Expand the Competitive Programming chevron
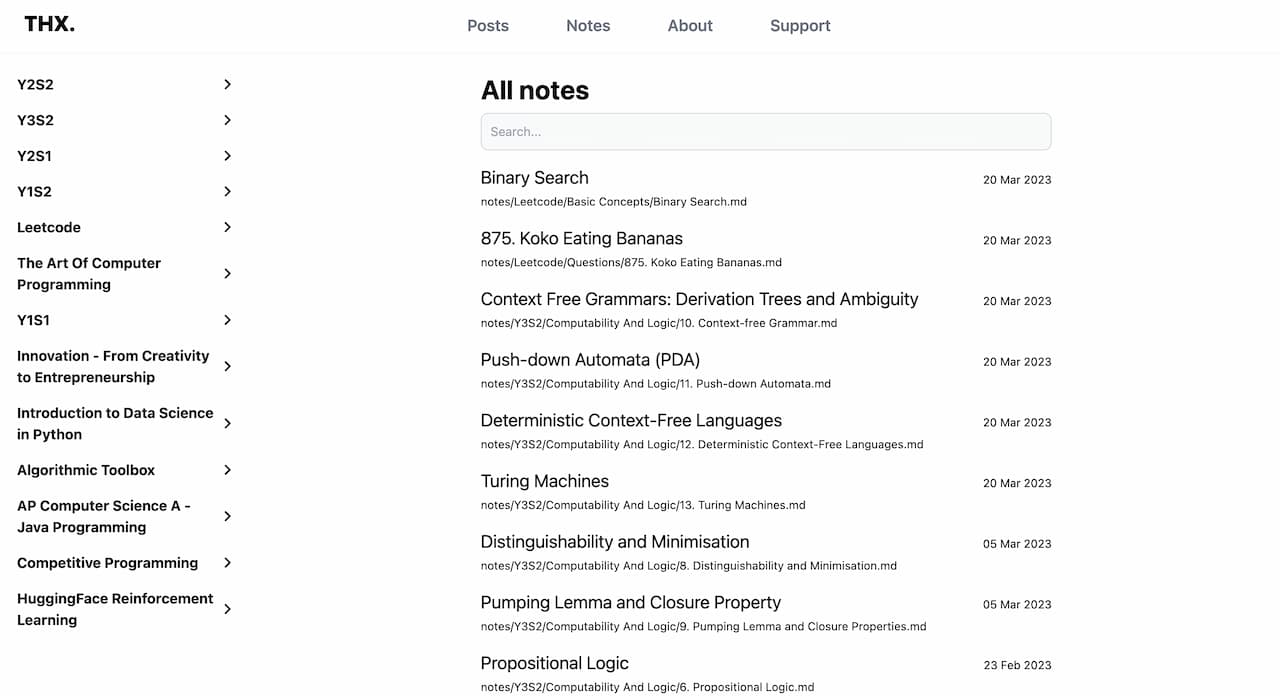This screenshot has width=1280, height=696. pyautogui.click(x=227, y=563)
